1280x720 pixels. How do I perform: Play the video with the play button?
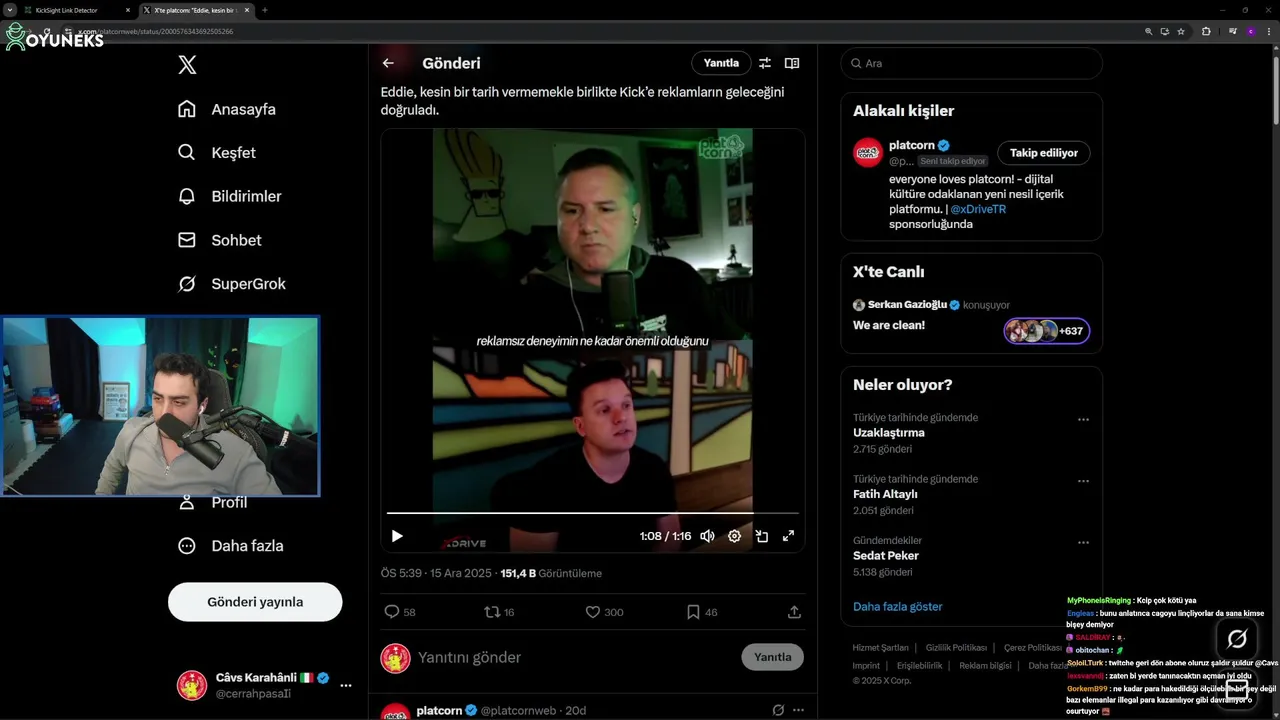pyautogui.click(x=397, y=536)
